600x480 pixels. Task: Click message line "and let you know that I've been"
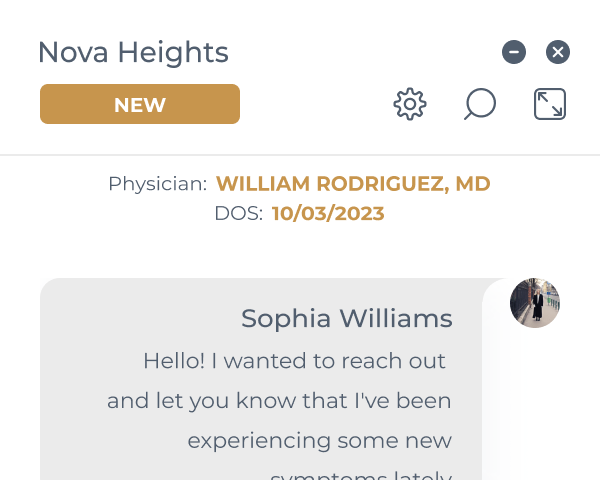279,401
